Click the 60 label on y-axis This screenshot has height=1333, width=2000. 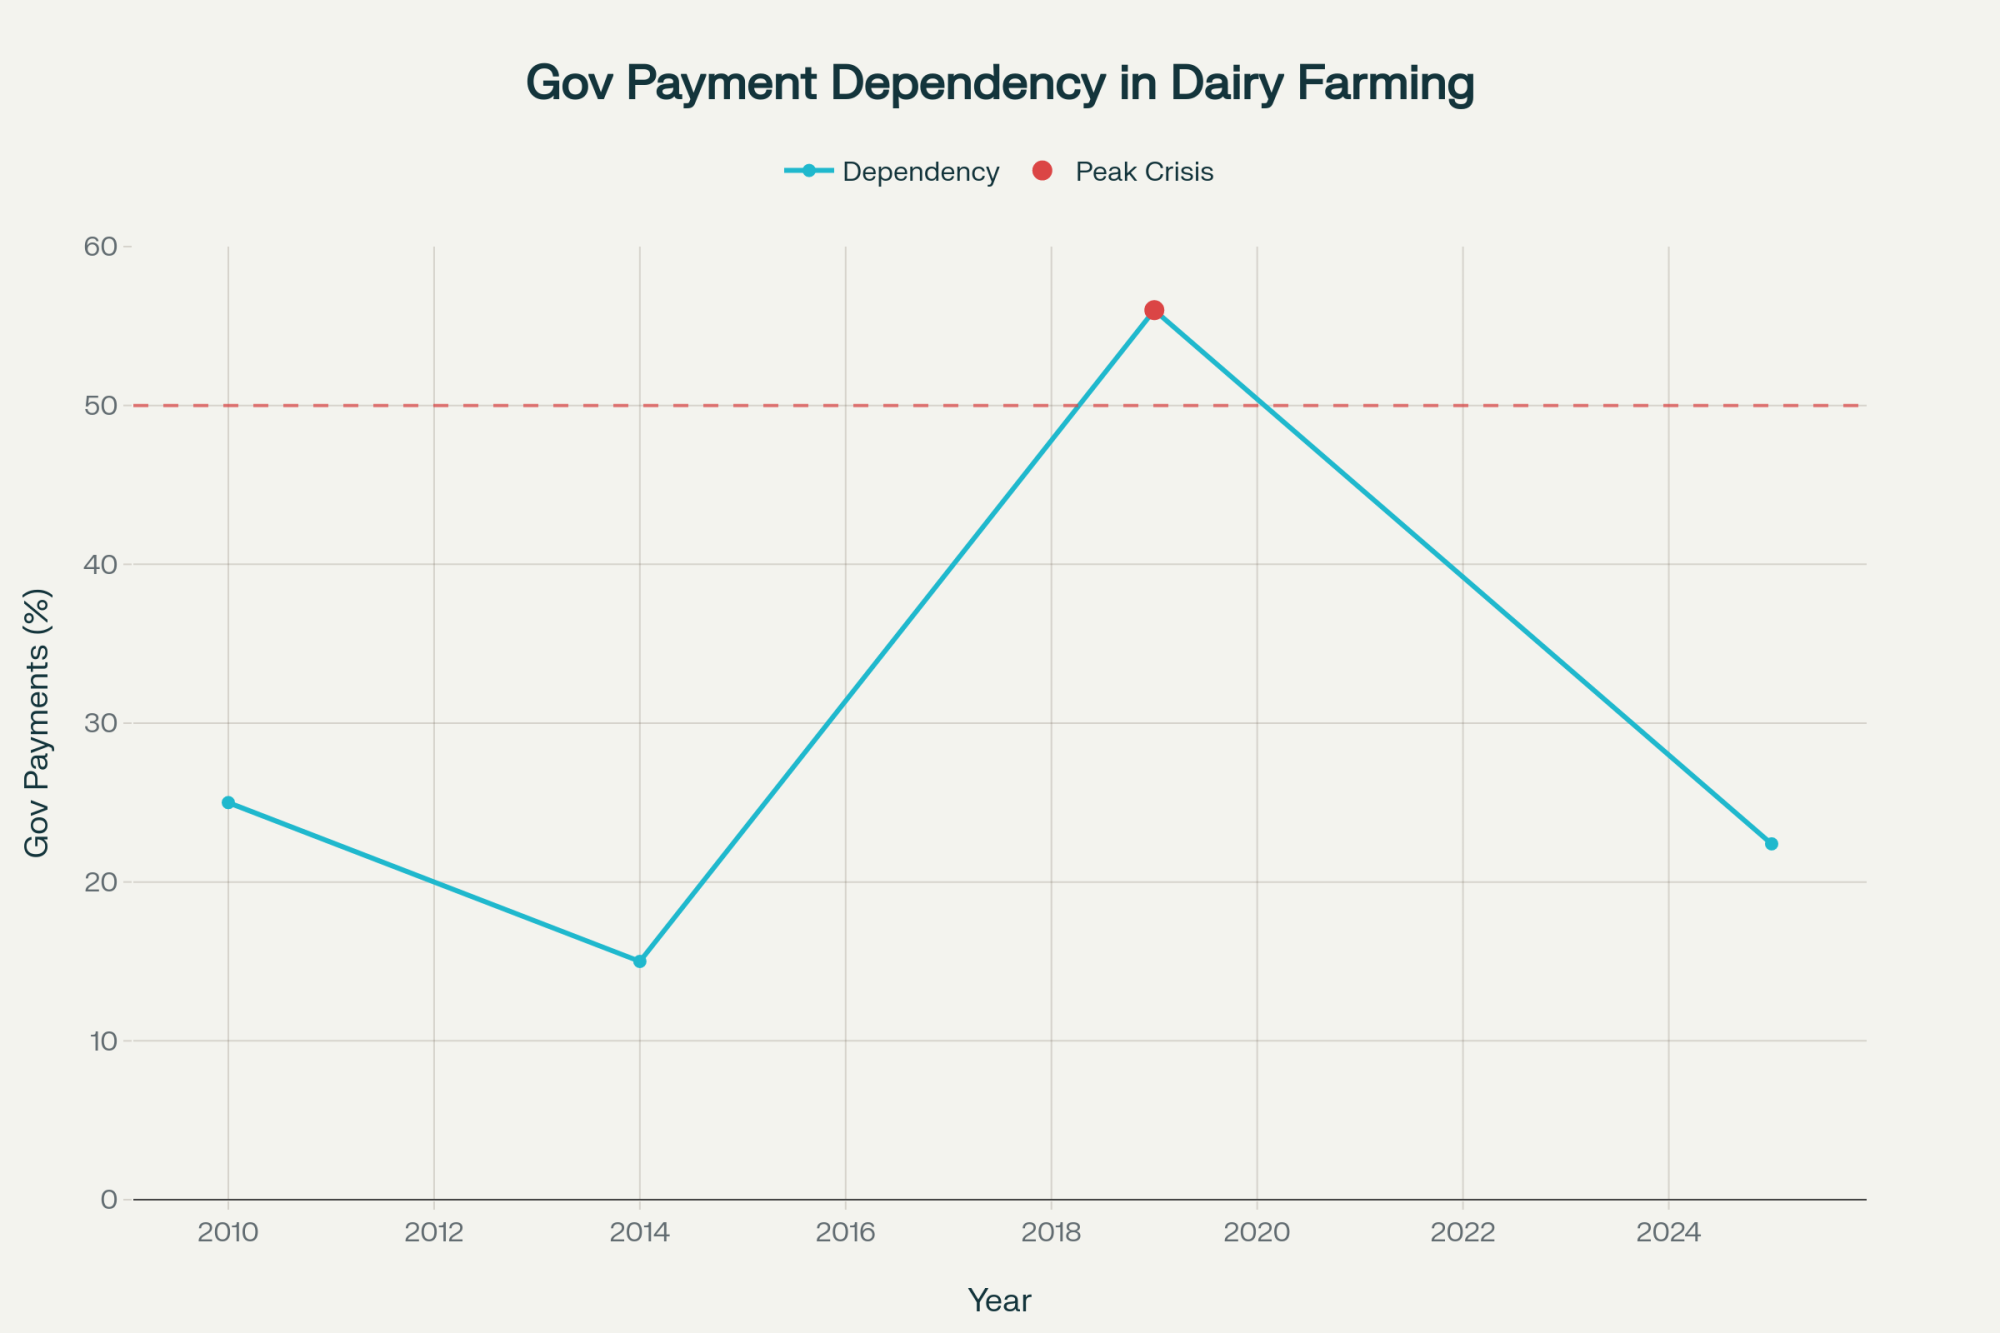(x=101, y=246)
